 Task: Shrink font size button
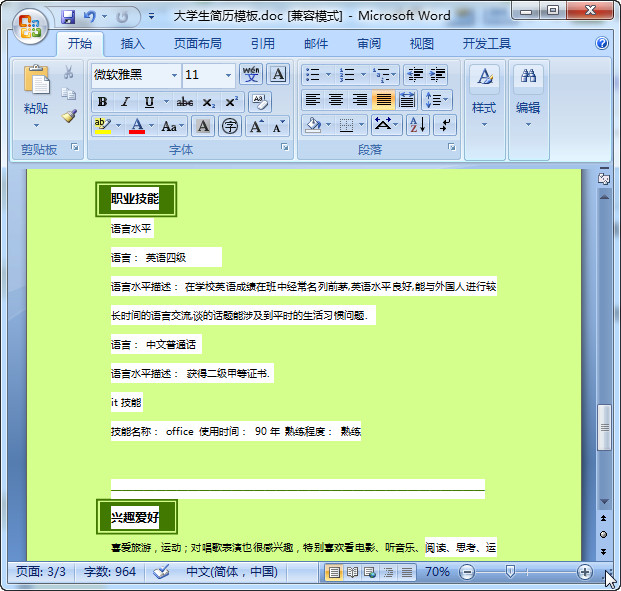278,126
